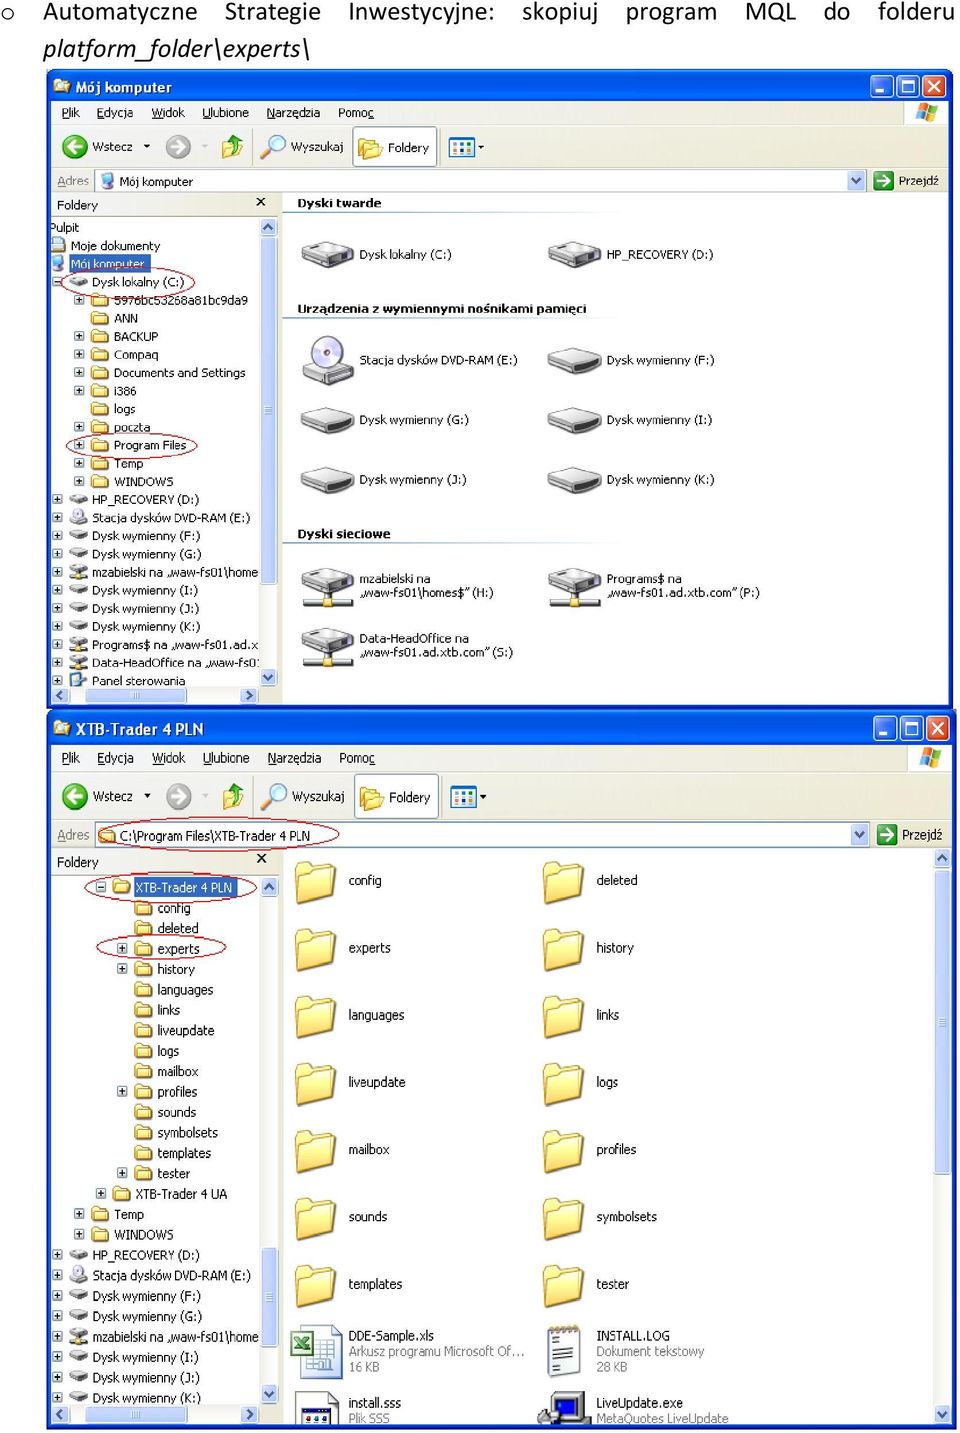This screenshot has height=1433, width=960.
Task: Collapse Dysk lokalny (C:) tree node
Action: point(57,282)
